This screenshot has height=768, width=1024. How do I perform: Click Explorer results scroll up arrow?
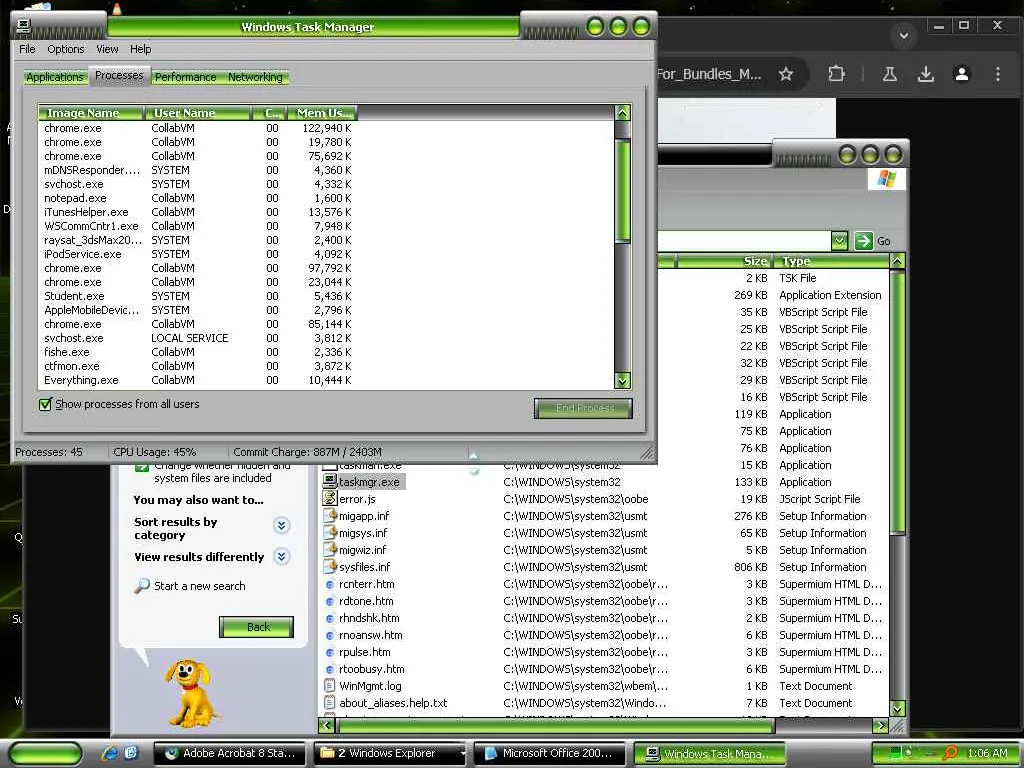(897, 261)
